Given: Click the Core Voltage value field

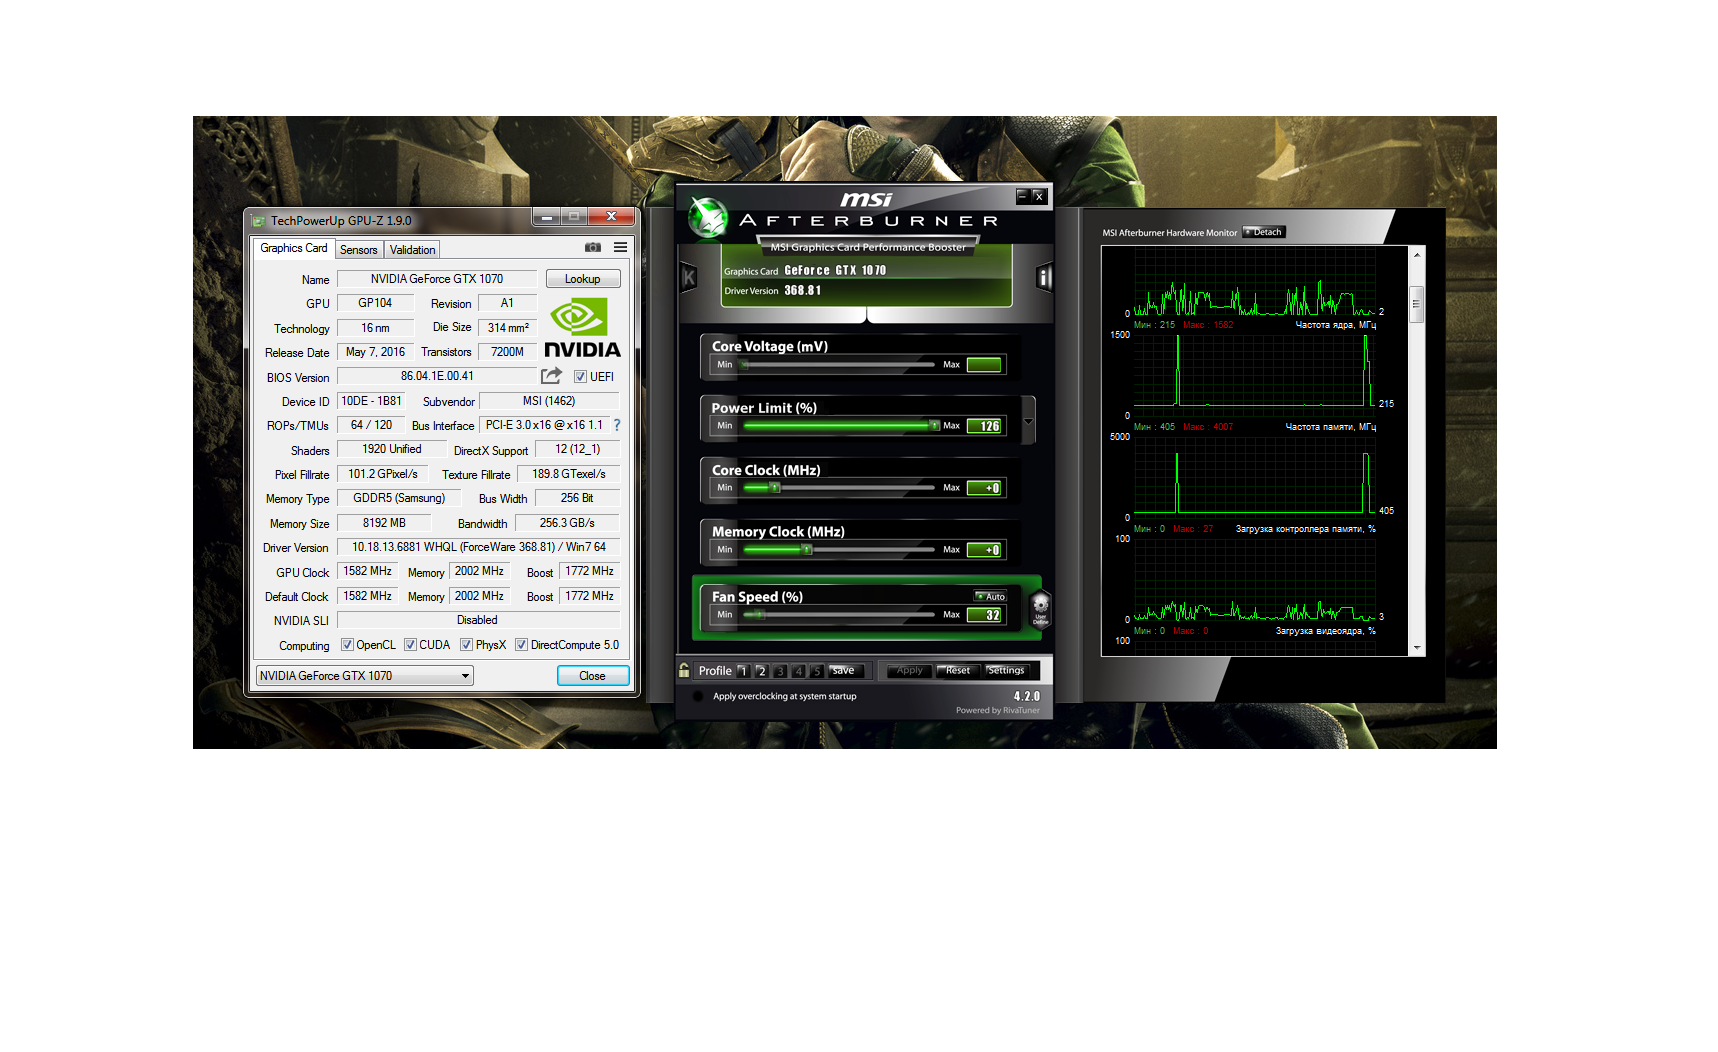Looking at the screenshot, I should pyautogui.click(x=985, y=365).
